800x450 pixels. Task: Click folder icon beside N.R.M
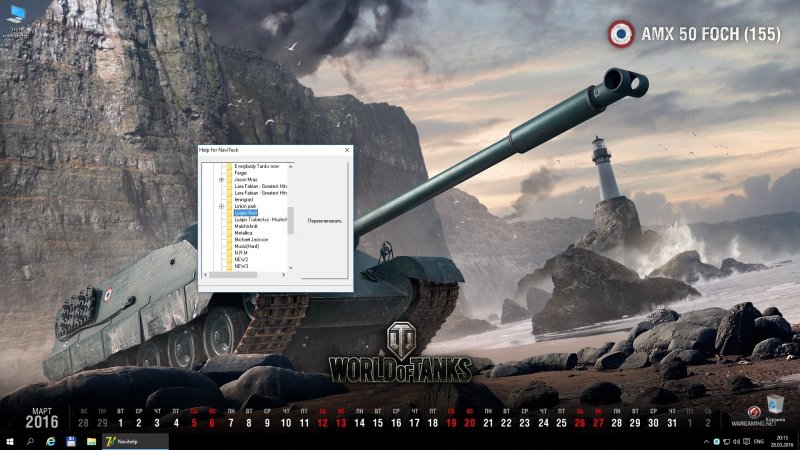pyautogui.click(x=230, y=253)
